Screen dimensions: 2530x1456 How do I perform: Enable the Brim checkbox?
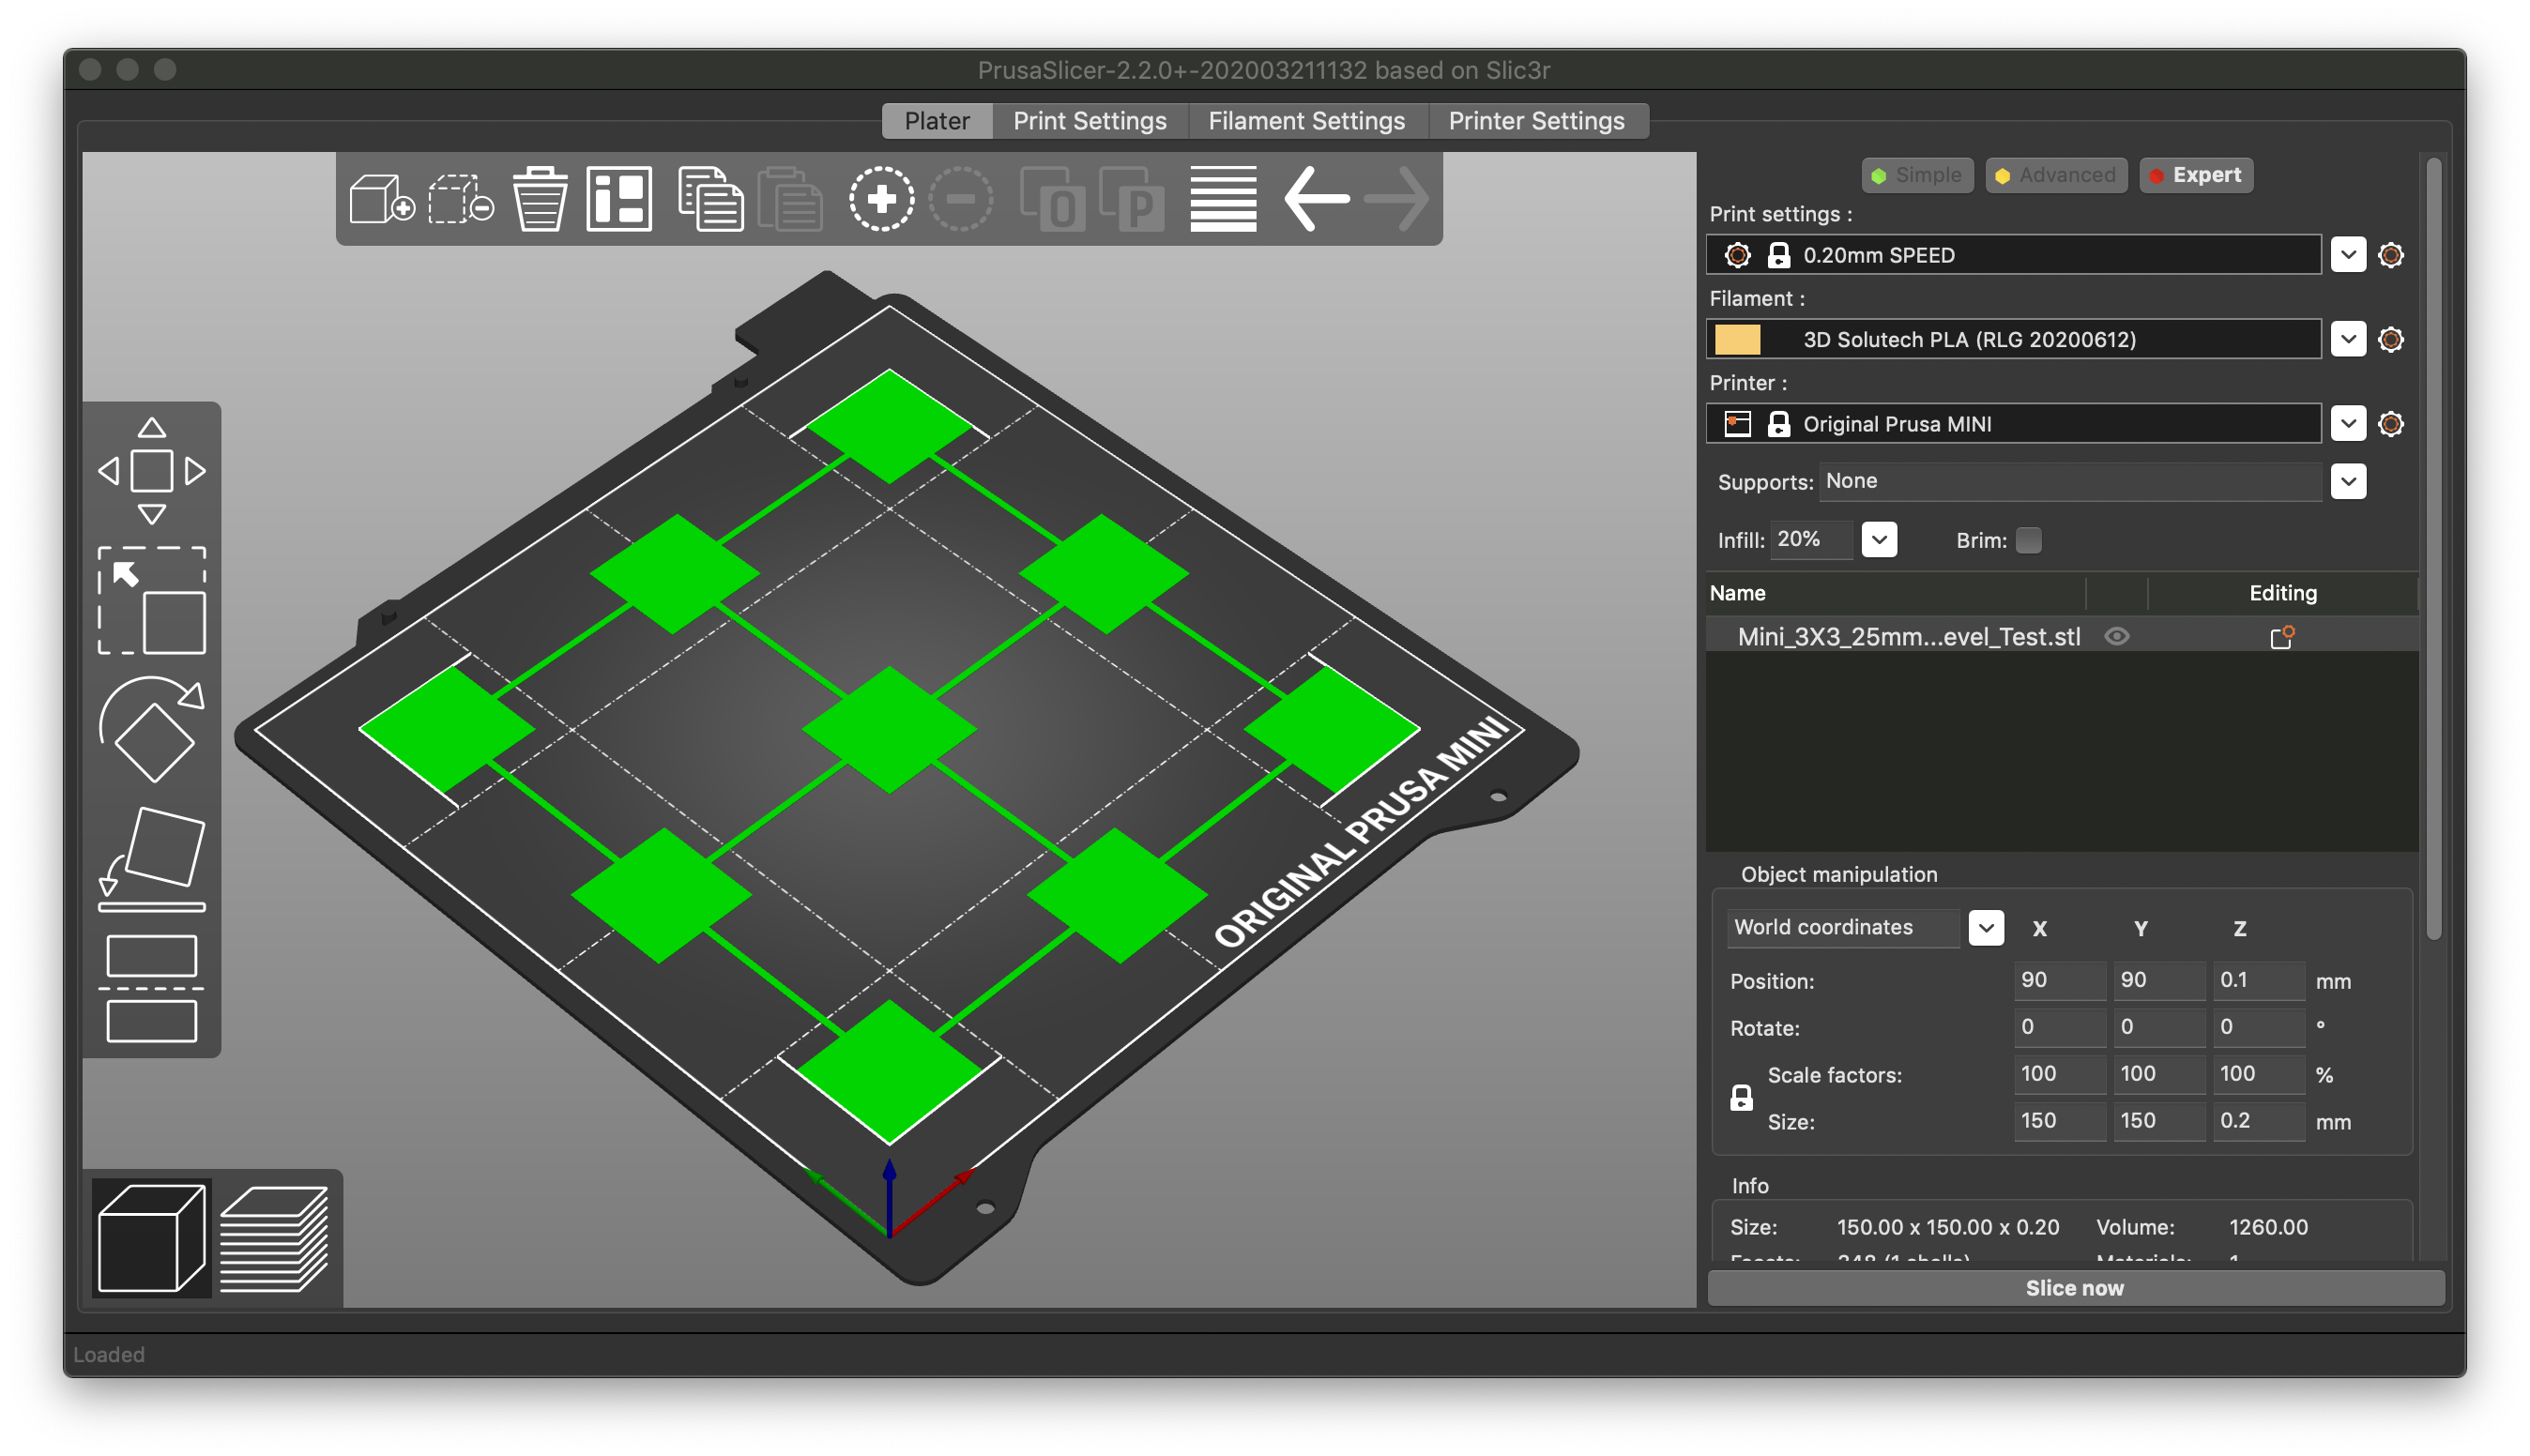(2029, 540)
